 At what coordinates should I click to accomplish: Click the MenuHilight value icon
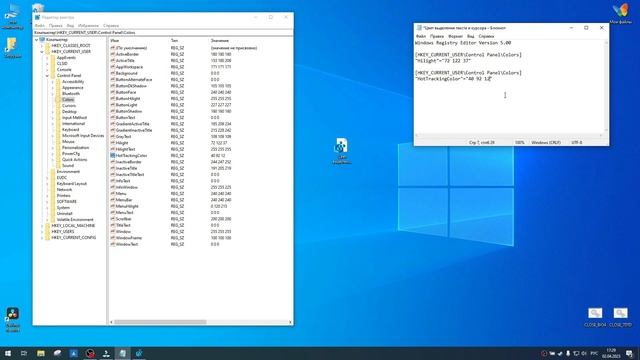[113, 206]
